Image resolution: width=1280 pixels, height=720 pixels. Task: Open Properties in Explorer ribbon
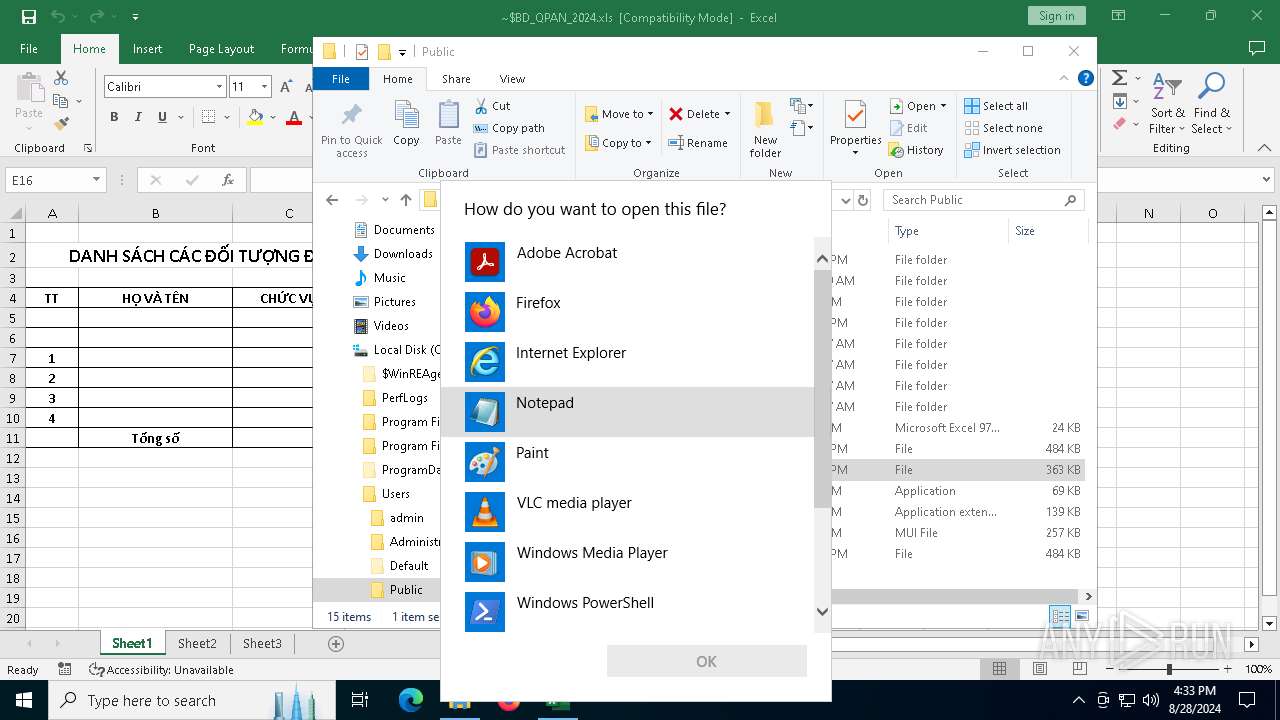855,129
